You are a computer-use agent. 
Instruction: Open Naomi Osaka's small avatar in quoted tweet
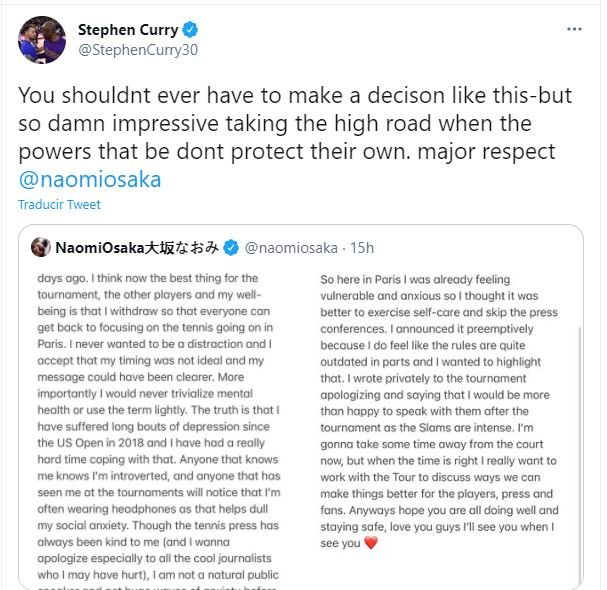[42, 246]
